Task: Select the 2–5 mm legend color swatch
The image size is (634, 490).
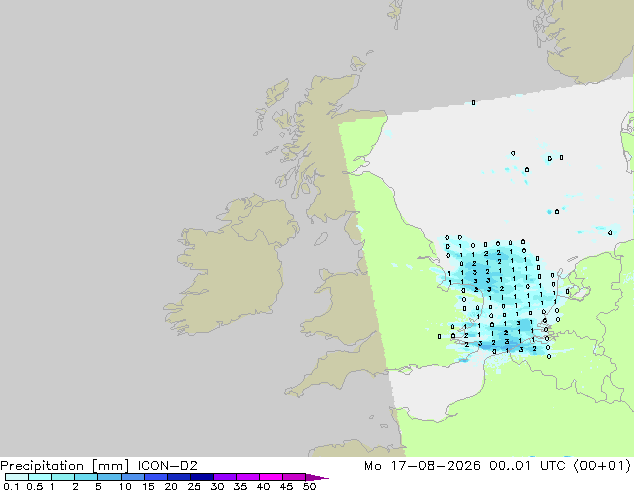Action: [86, 477]
